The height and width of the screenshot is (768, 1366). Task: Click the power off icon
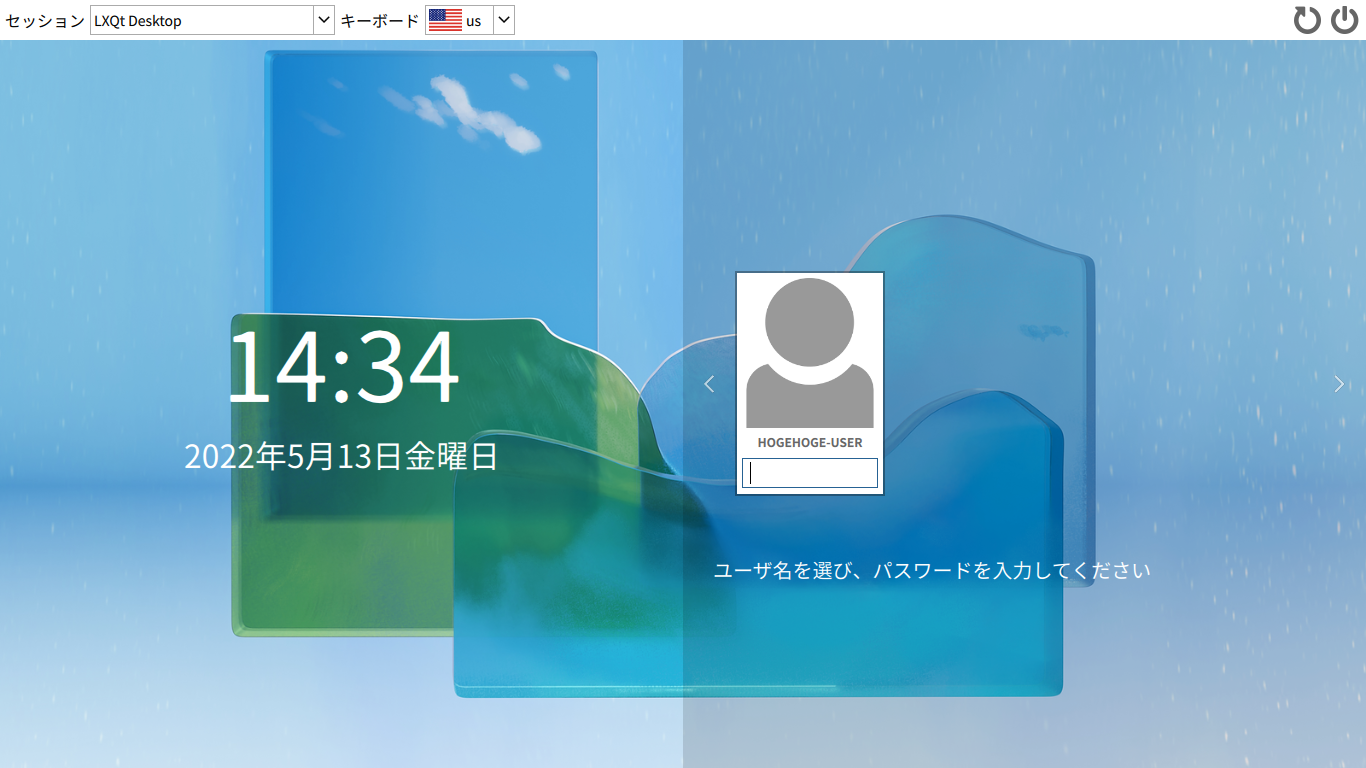(x=1345, y=20)
